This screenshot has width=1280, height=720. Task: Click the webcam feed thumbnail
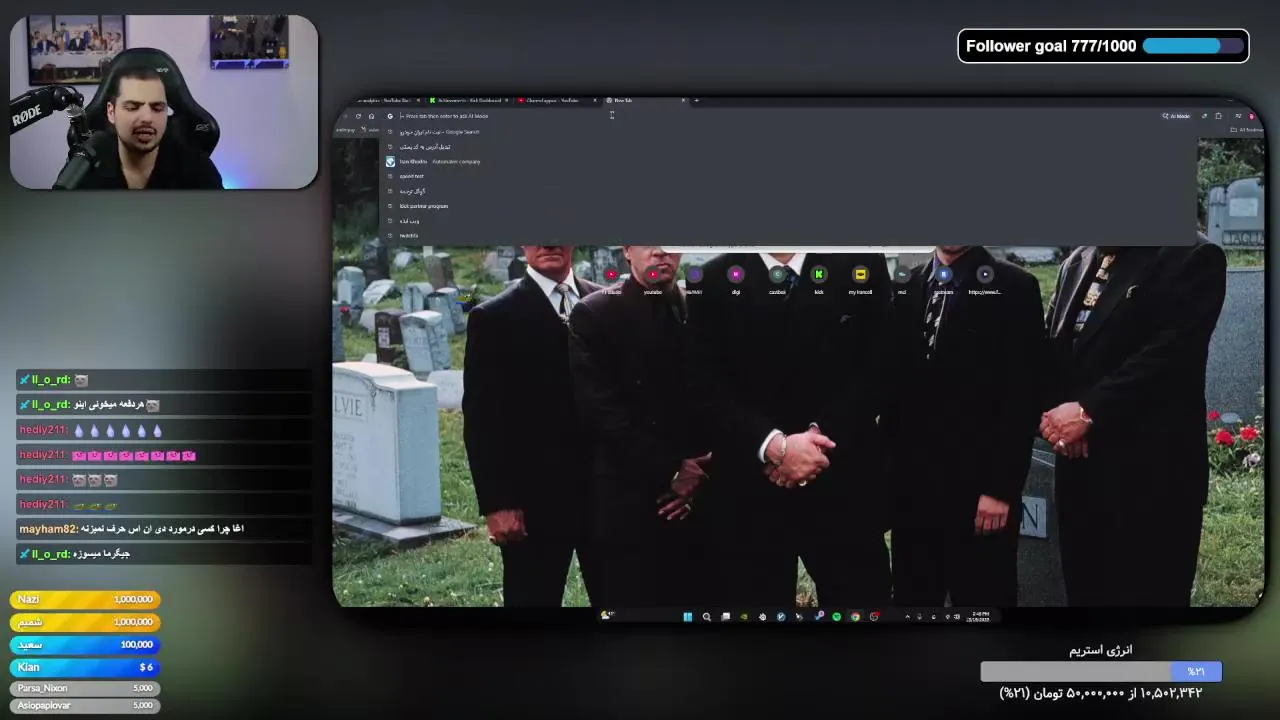click(x=164, y=101)
